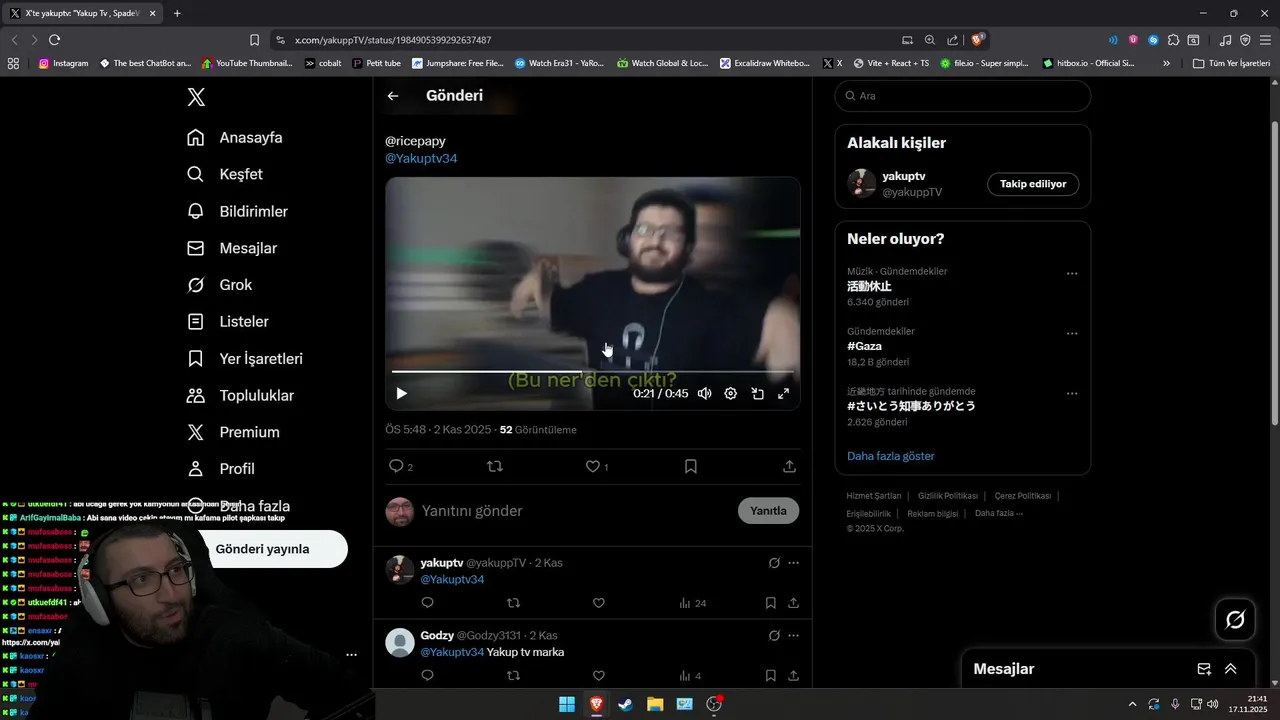Mute the video volume
This screenshot has height=720, width=1280.
tap(705, 393)
